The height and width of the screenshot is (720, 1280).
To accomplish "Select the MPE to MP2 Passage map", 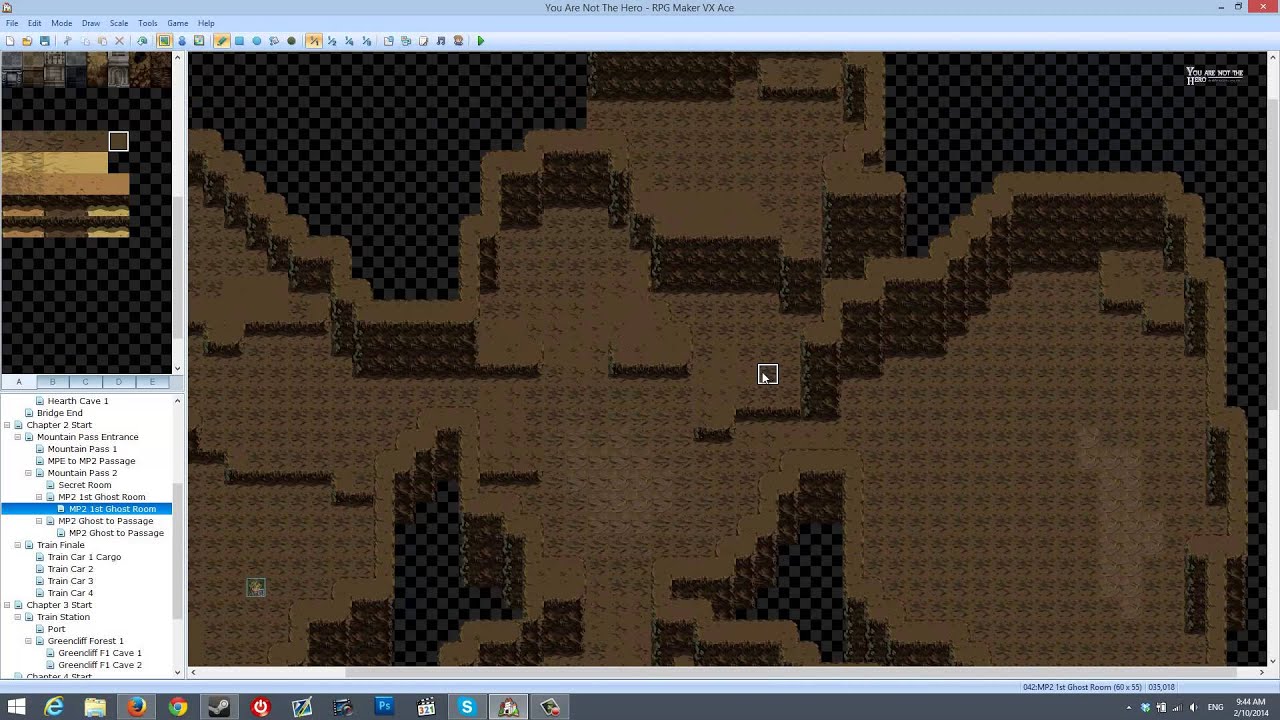I will pyautogui.click(x=91, y=461).
